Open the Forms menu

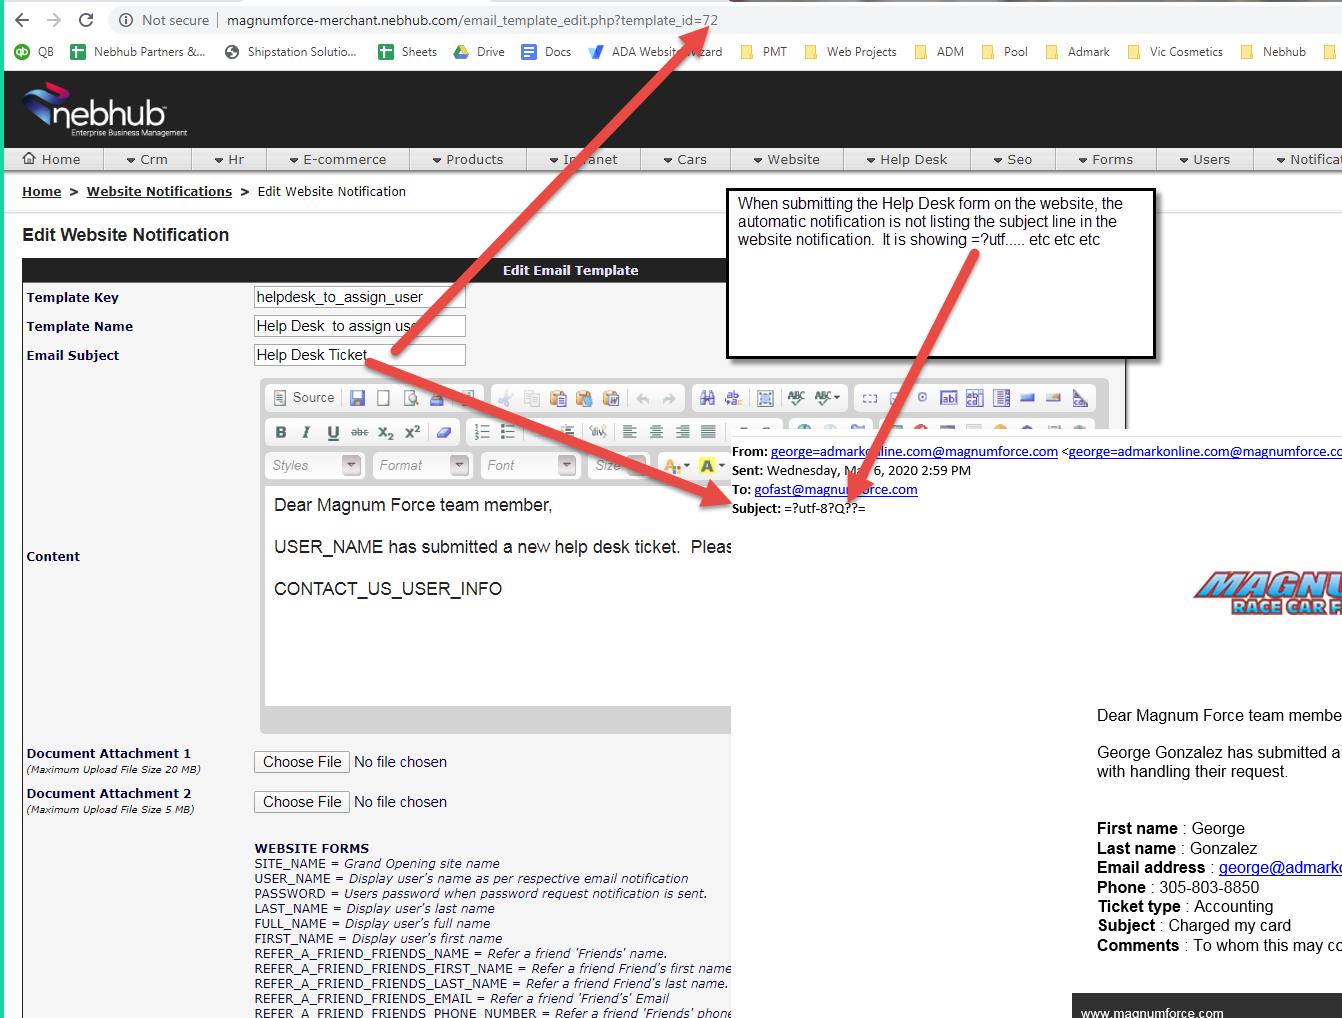coord(1105,159)
